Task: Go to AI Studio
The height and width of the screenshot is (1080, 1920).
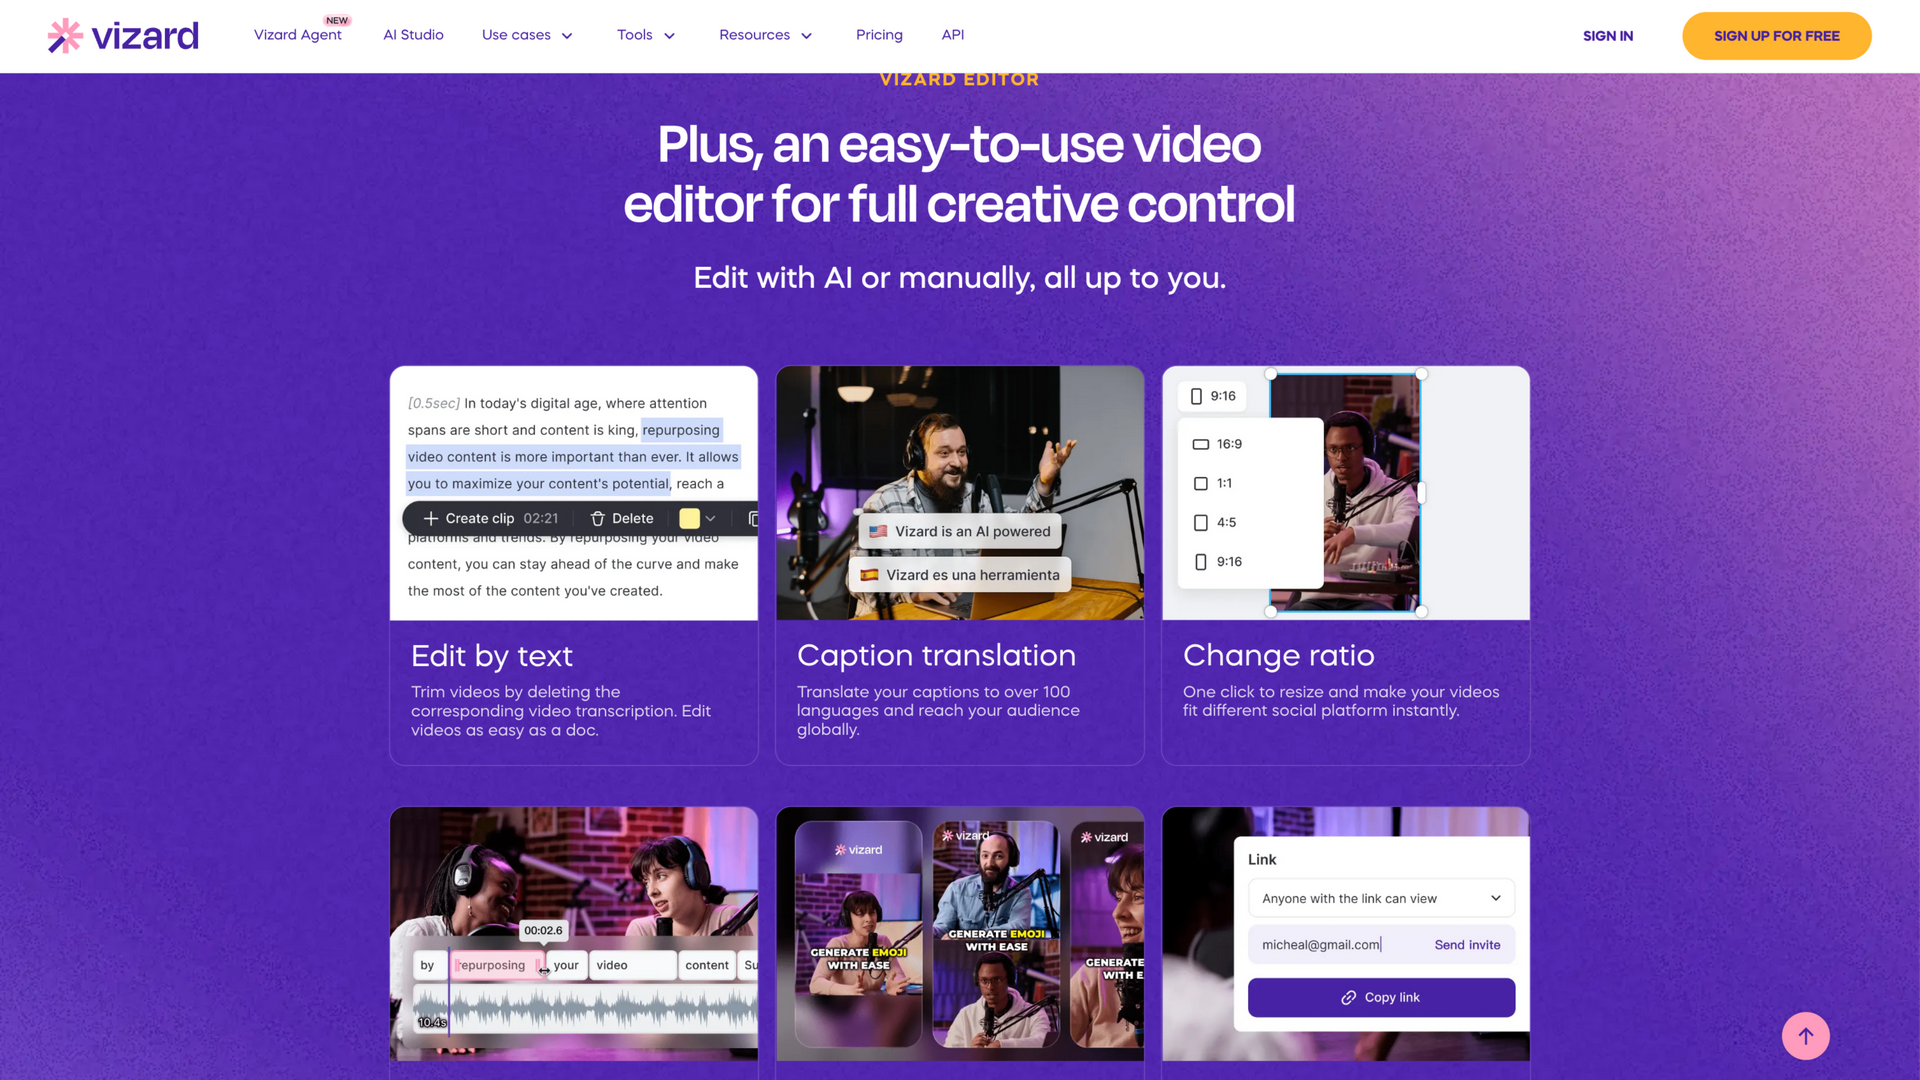Action: 413,35
